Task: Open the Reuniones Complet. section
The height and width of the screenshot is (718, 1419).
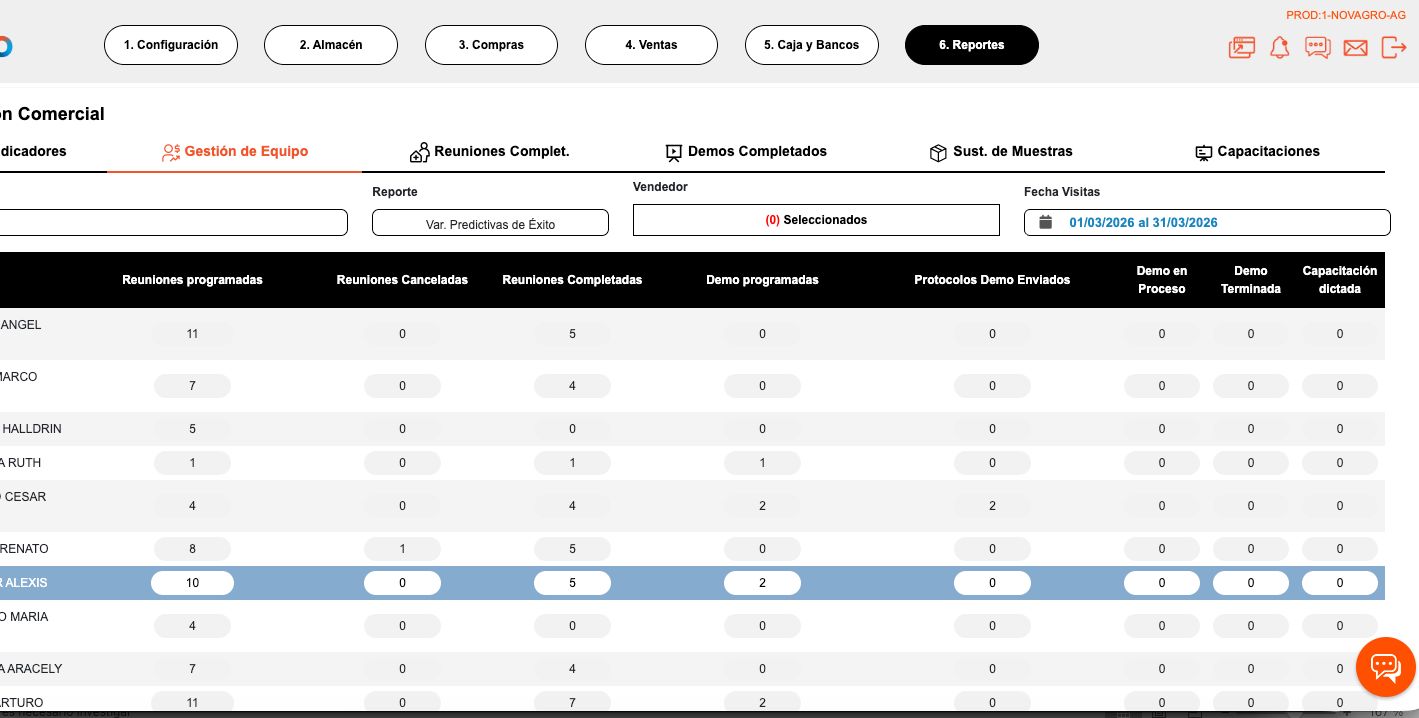Action: click(489, 151)
